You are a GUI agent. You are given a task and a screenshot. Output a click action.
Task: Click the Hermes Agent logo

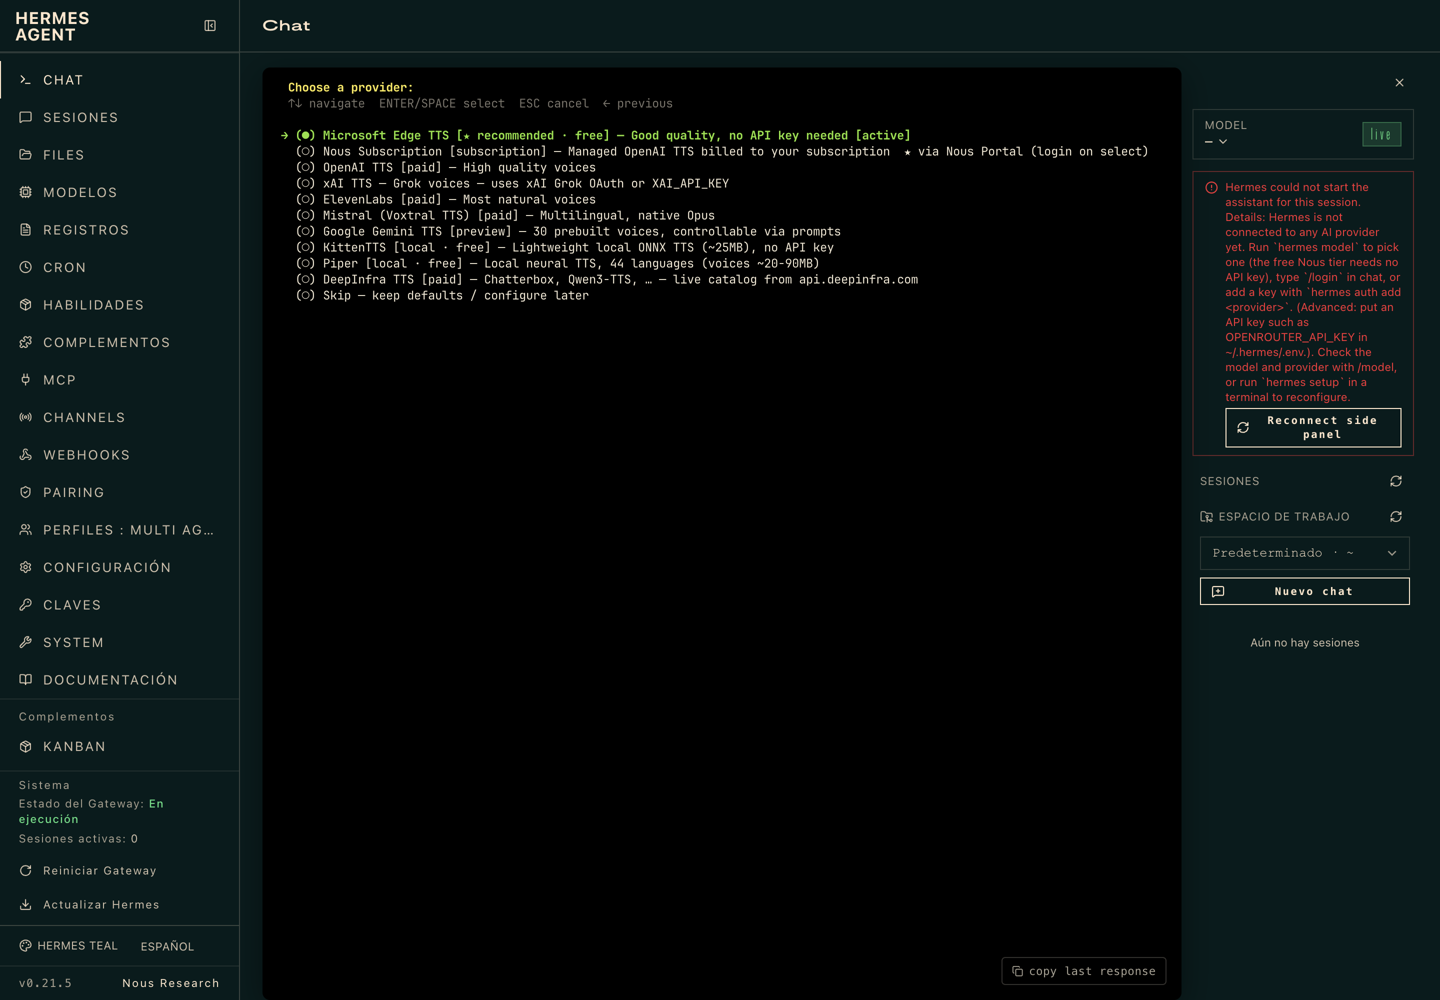52,27
